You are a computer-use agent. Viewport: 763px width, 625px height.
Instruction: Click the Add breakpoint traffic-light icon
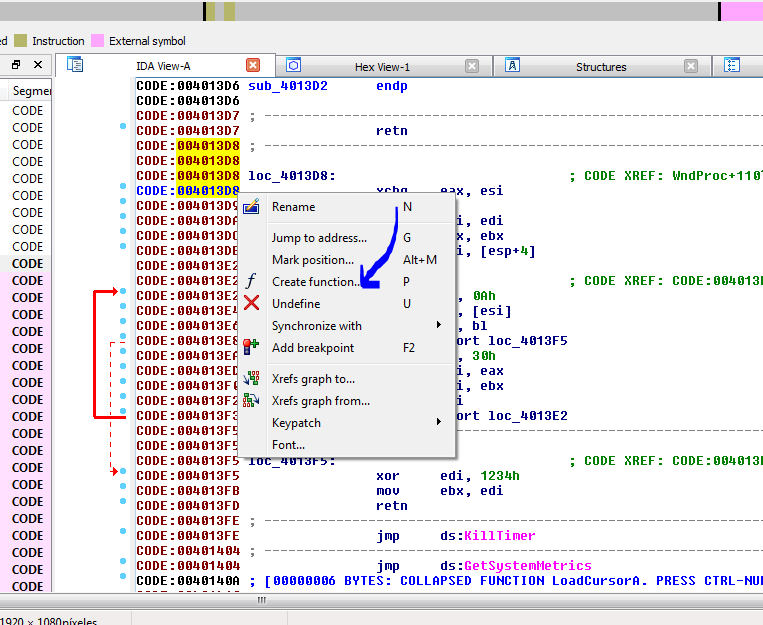click(x=251, y=348)
